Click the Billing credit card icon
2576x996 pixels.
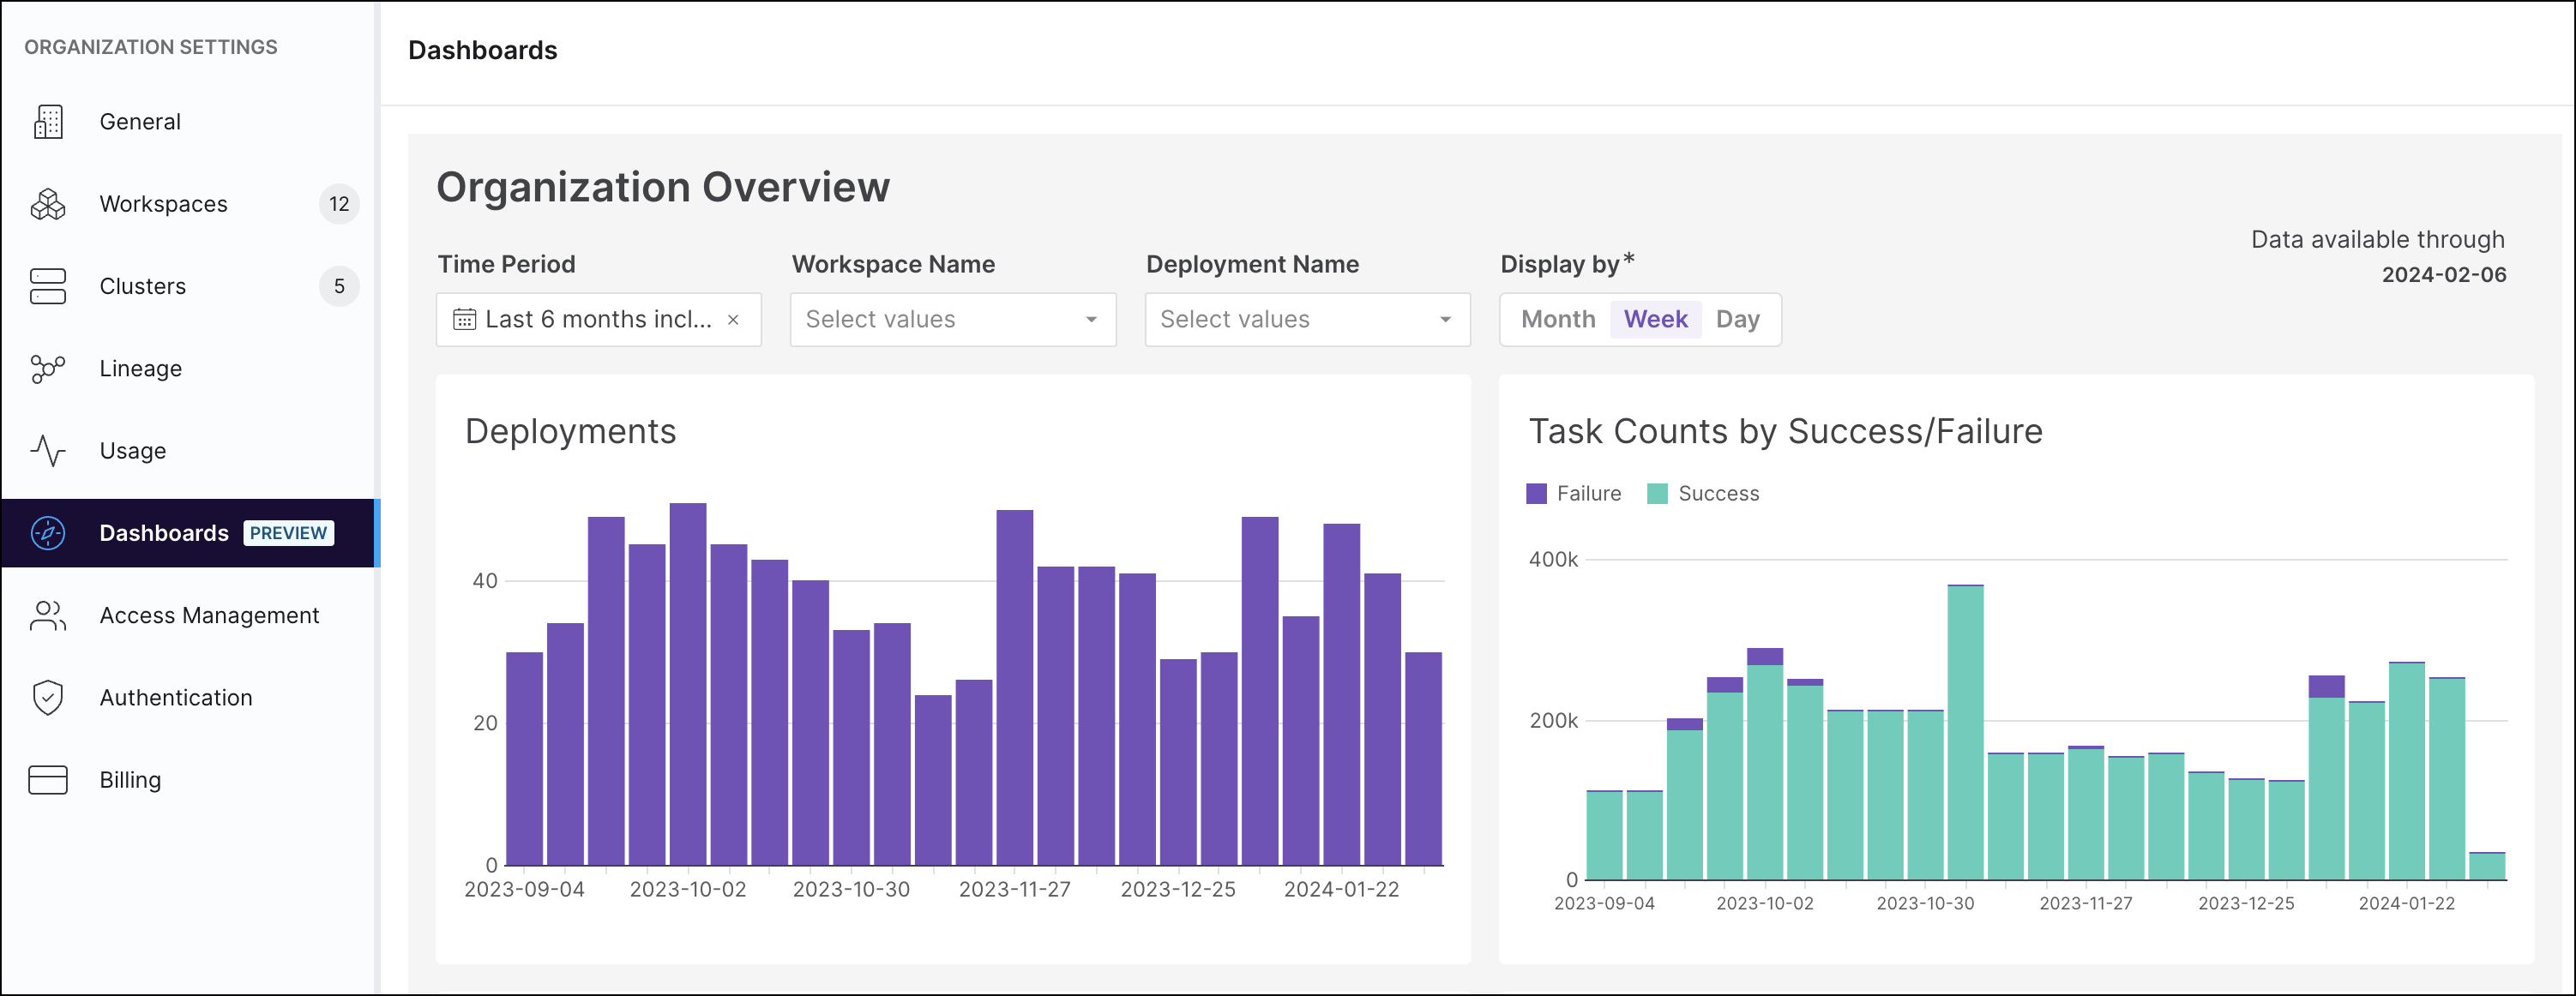[48, 779]
